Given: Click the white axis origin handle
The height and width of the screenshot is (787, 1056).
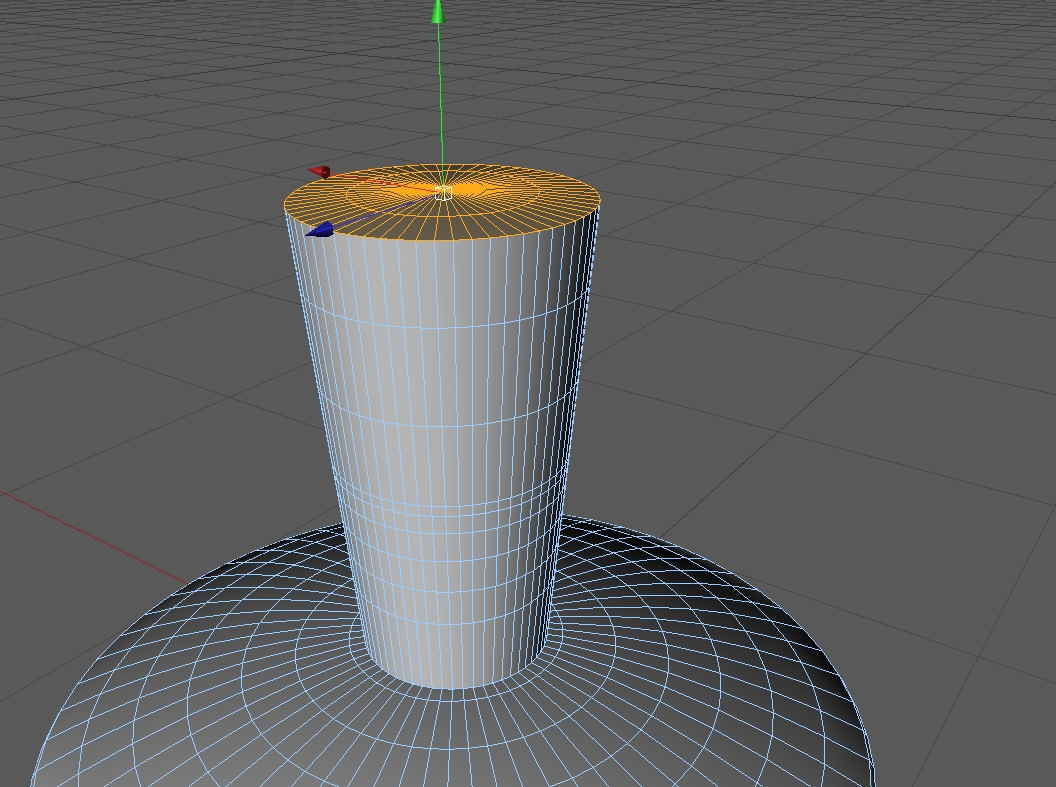Looking at the screenshot, I should [x=442, y=194].
